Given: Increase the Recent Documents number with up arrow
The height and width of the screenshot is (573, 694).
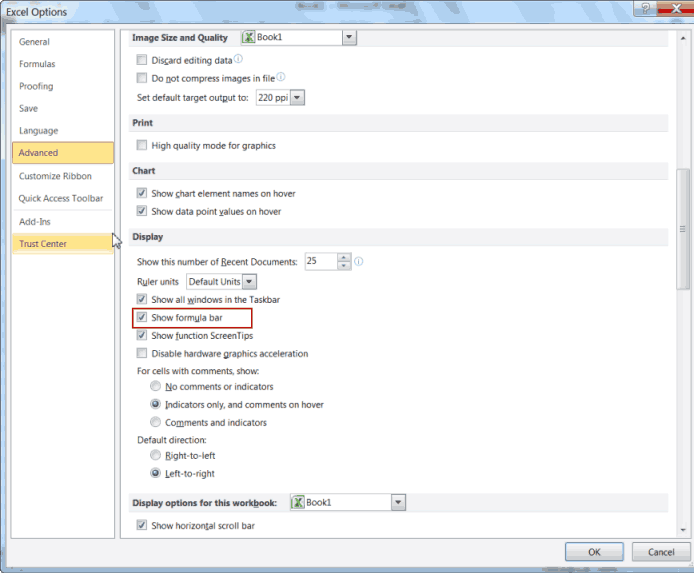Looking at the screenshot, I should point(343,257).
